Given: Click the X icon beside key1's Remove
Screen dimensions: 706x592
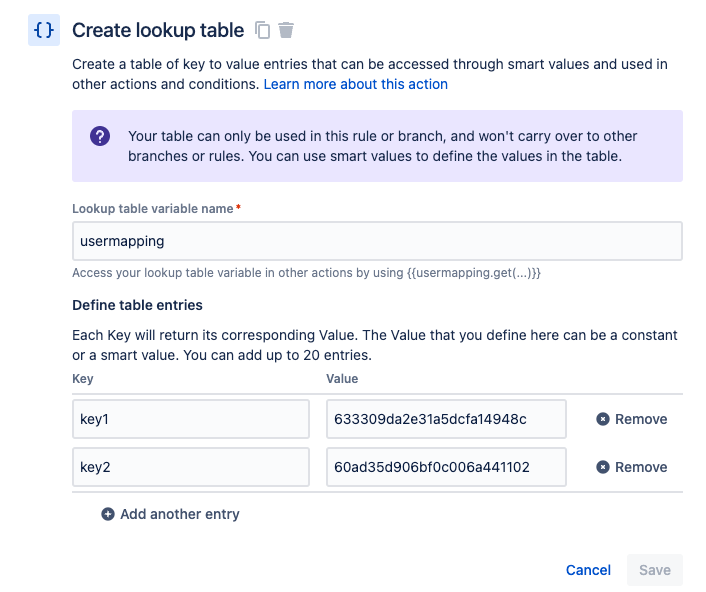Looking at the screenshot, I should click(602, 420).
